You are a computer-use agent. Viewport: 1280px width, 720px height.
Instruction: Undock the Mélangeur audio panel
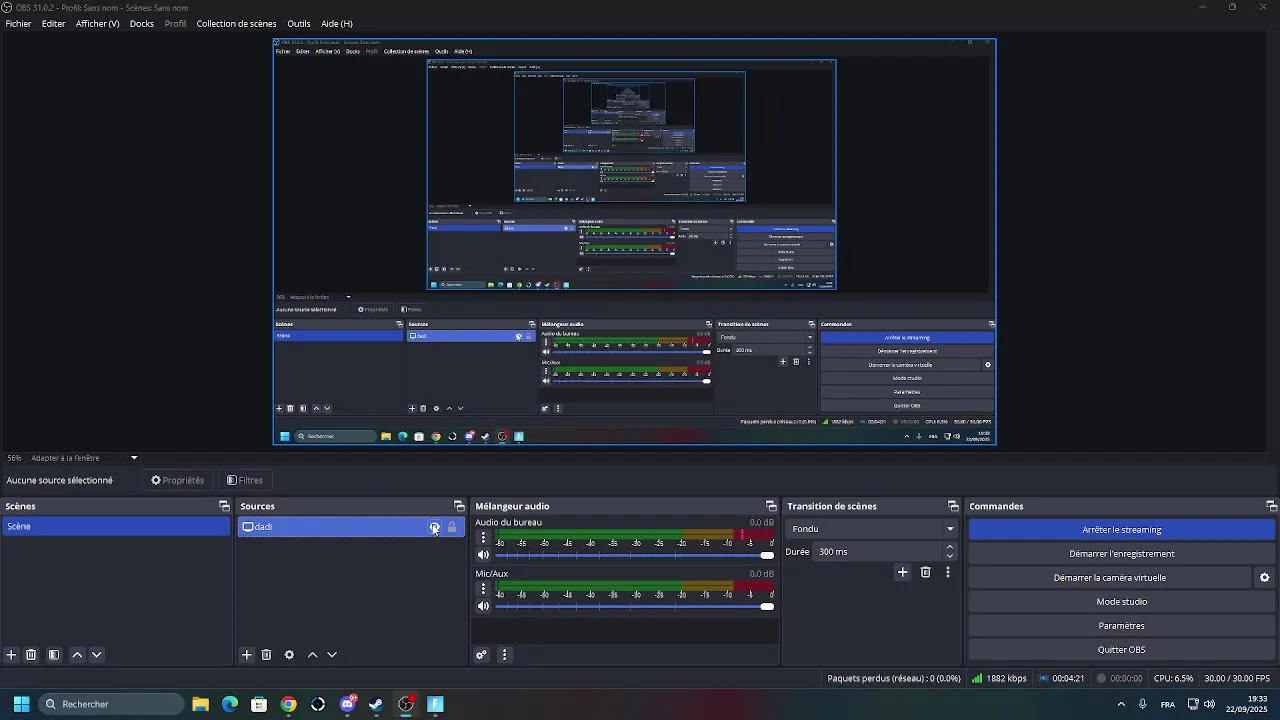point(771,506)
